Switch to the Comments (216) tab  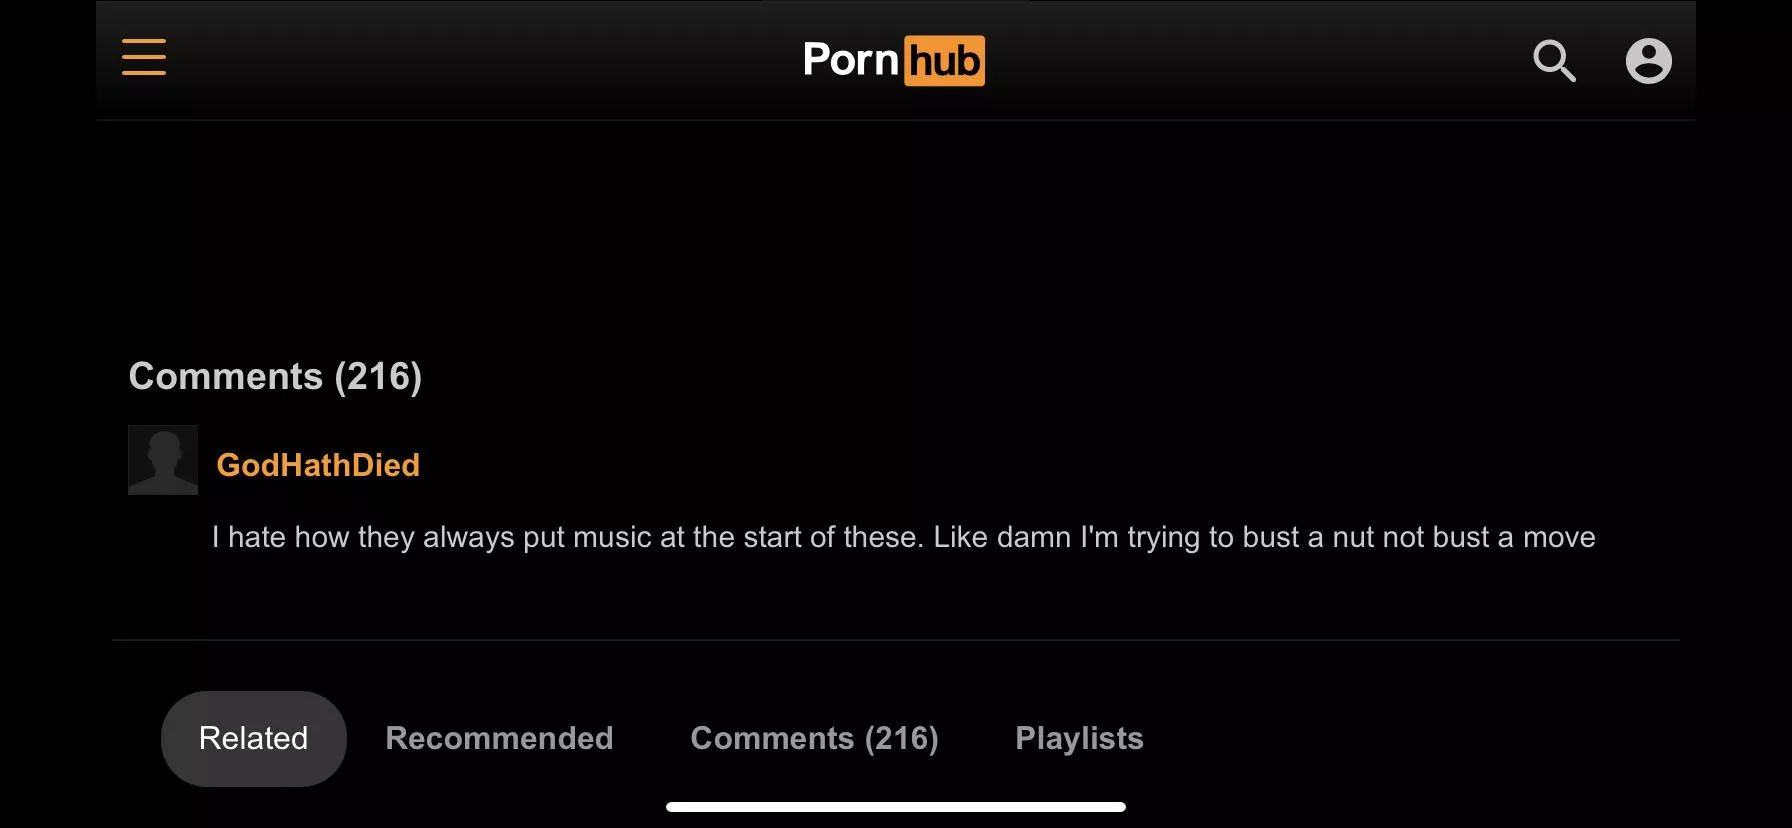(814, 738)
